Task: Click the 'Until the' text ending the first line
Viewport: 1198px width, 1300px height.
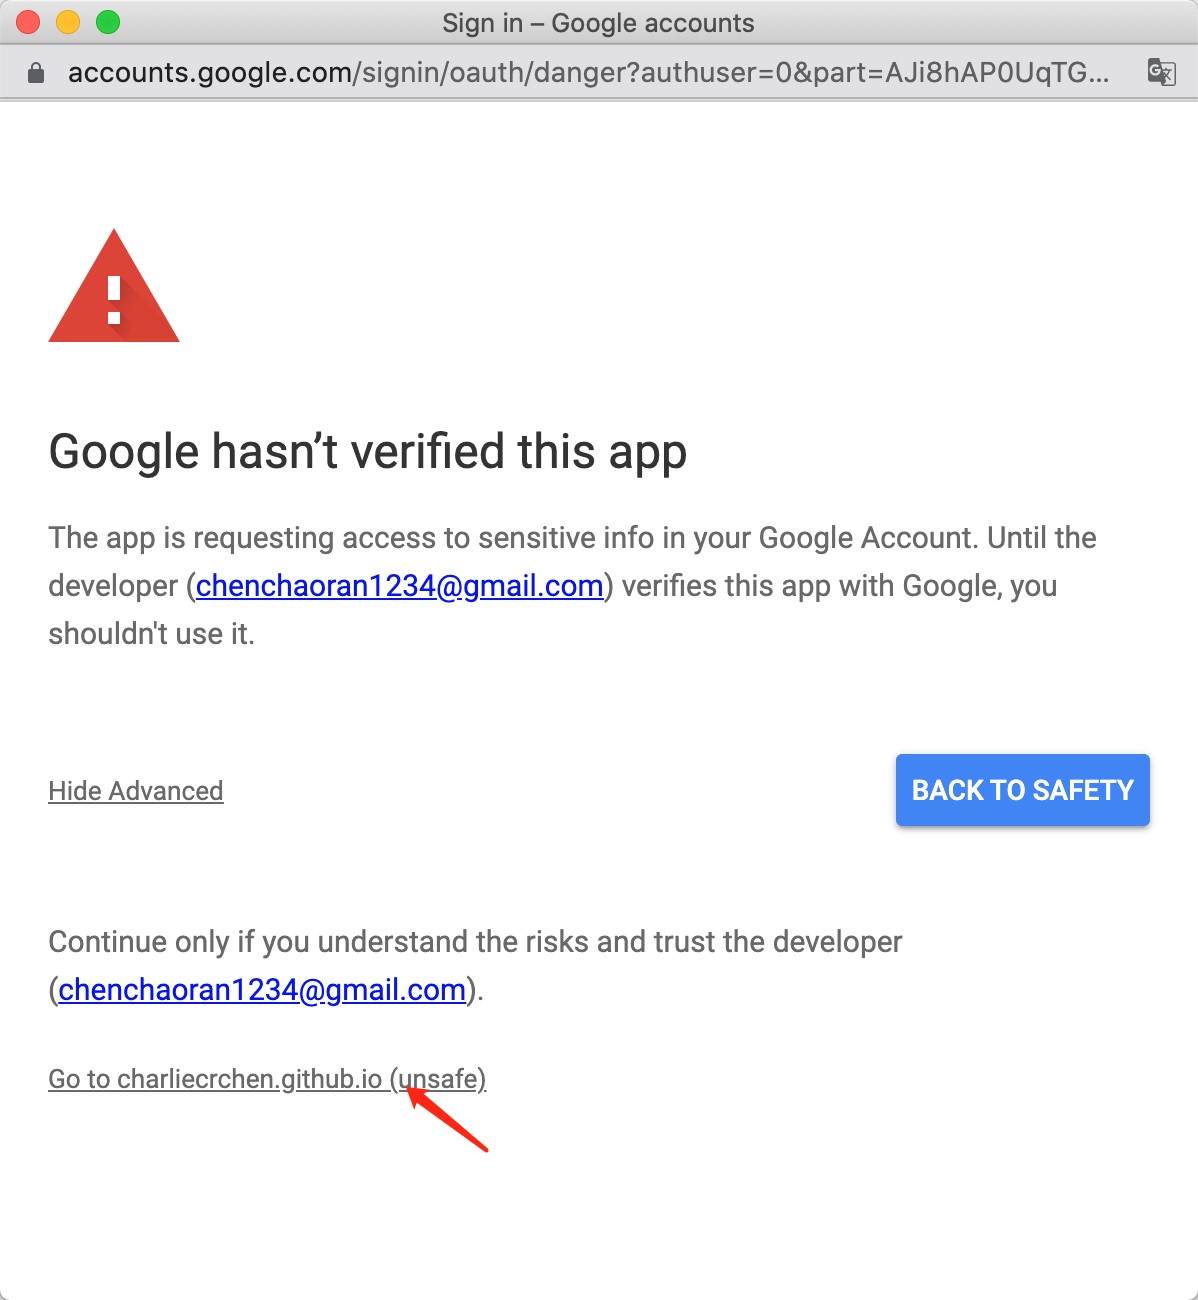Action: pyautogui.click(x=1042, y=538)
